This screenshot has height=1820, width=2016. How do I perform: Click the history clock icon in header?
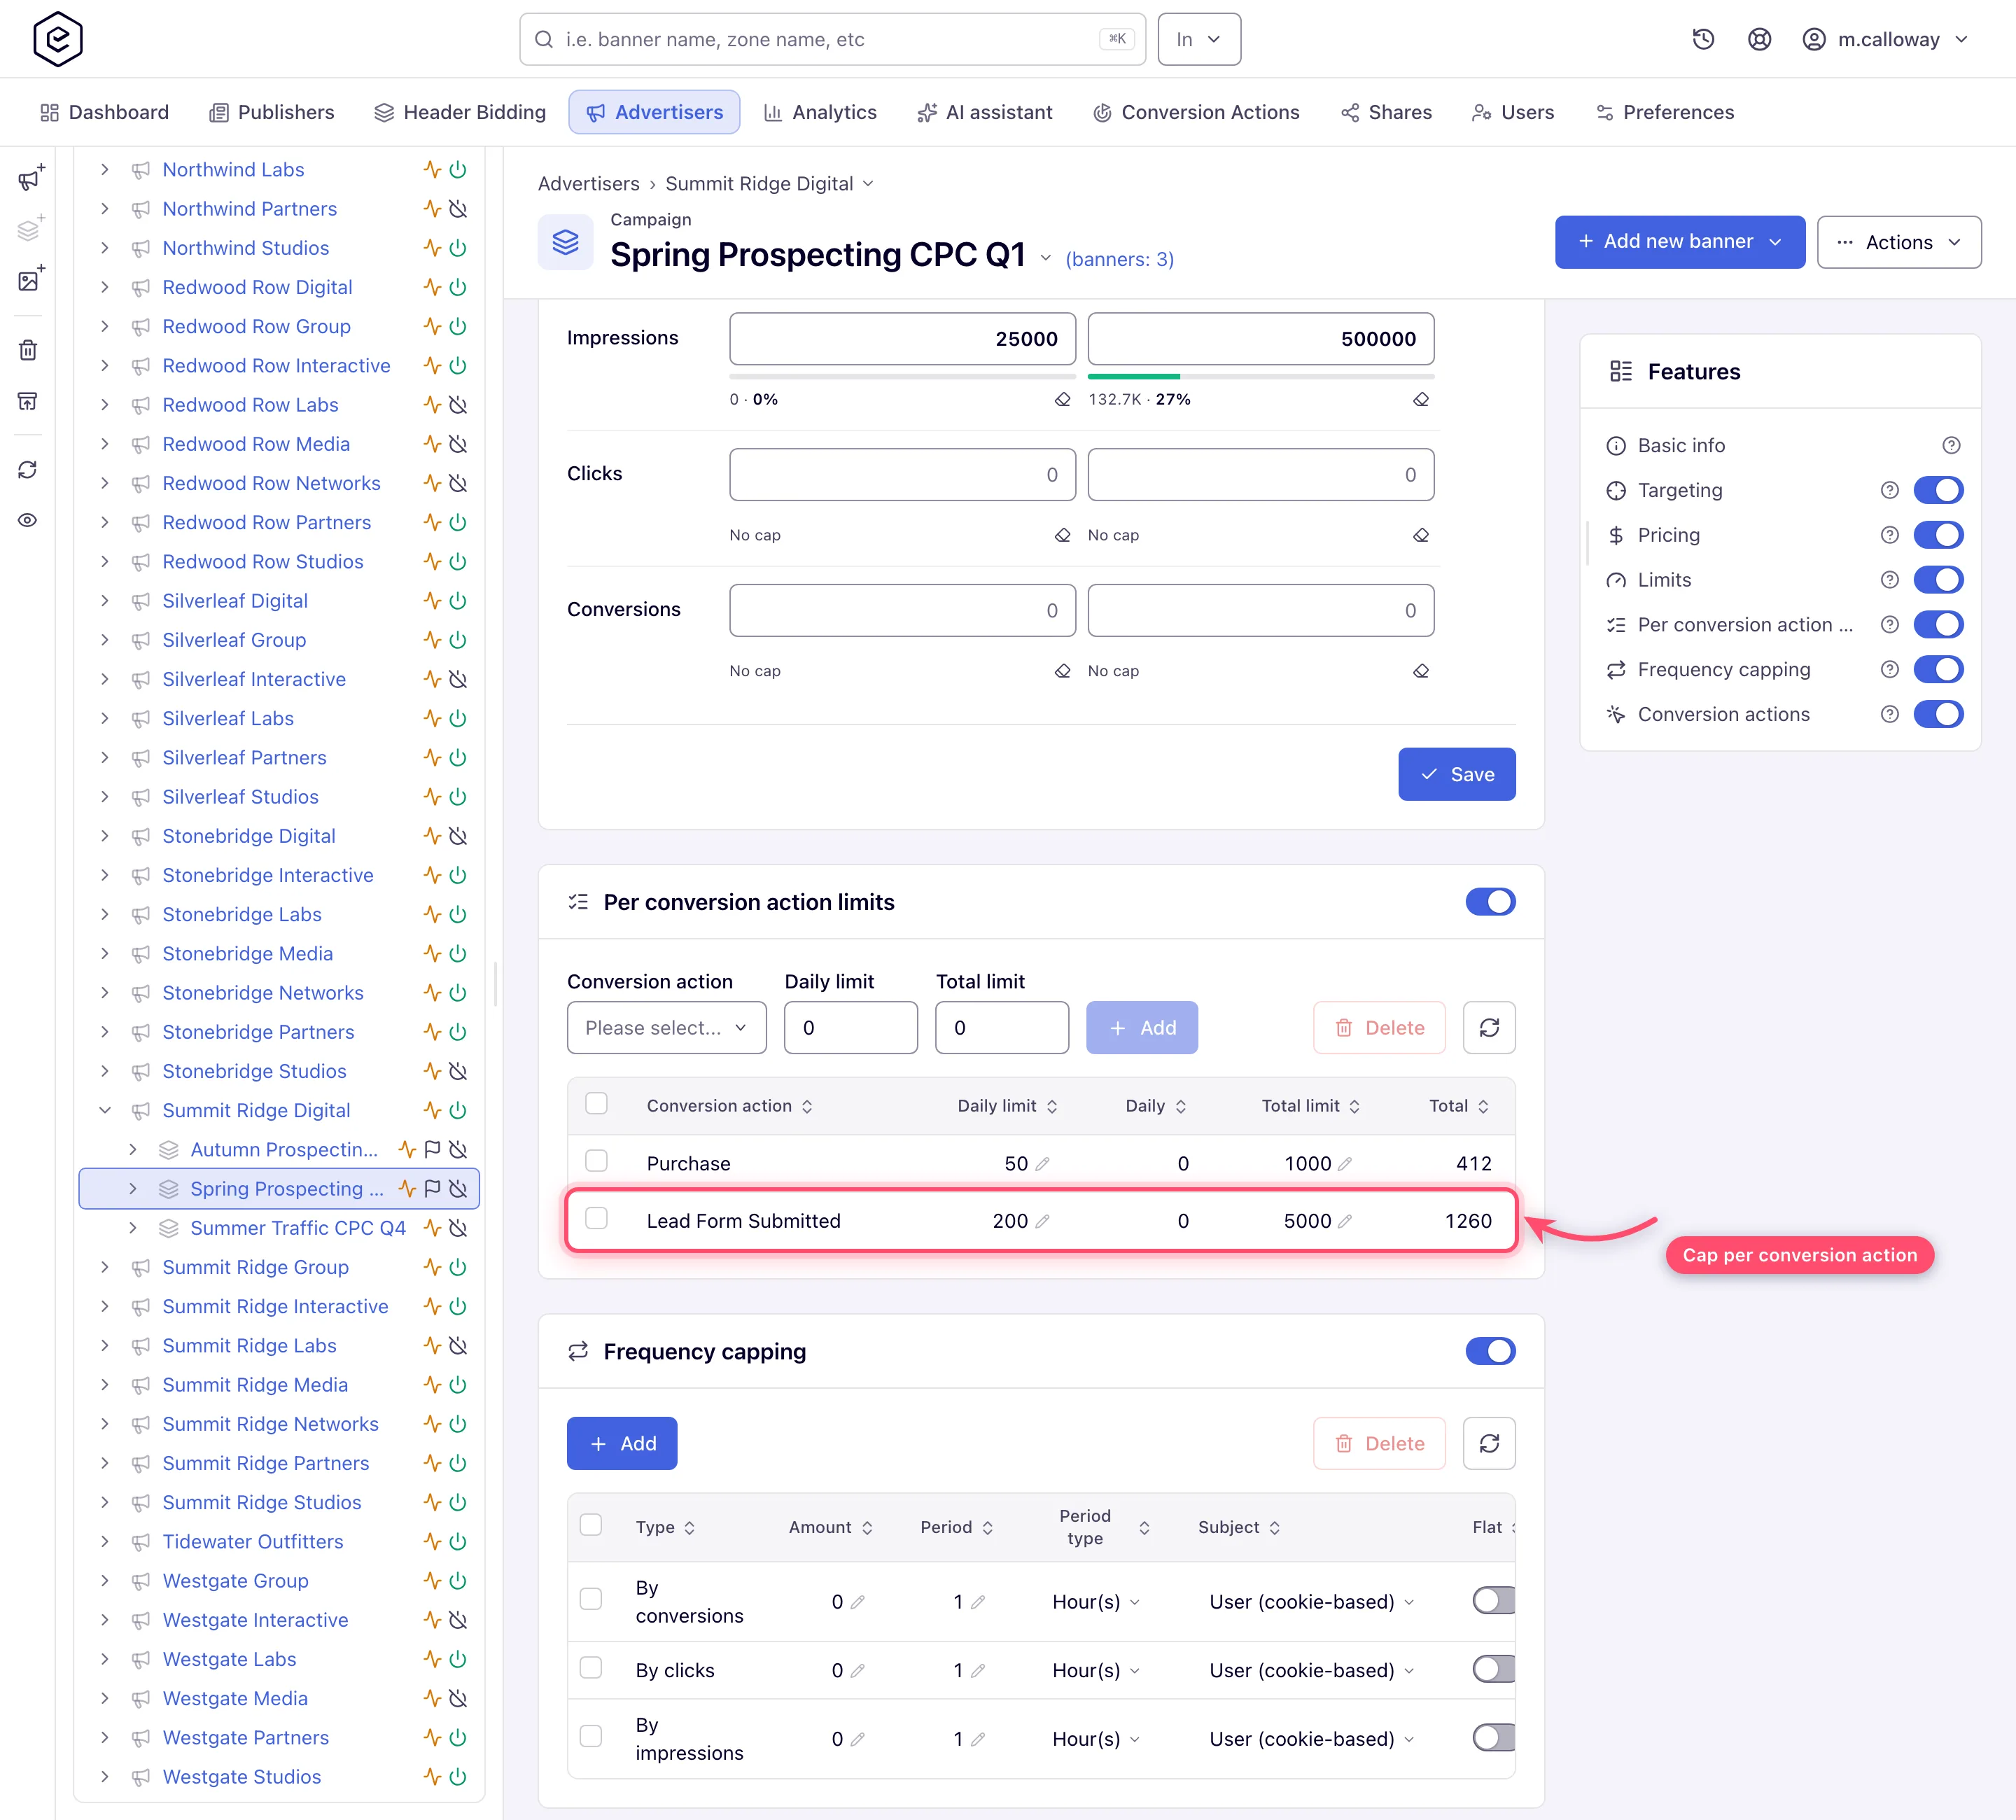tap(1703, 39)
